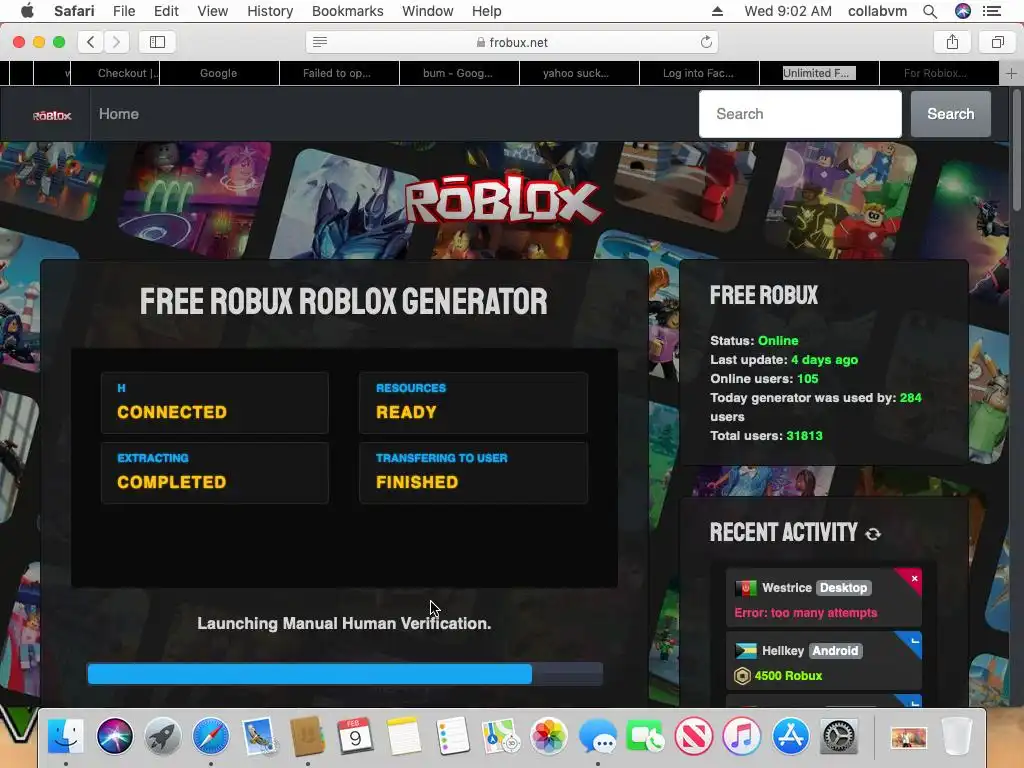Open Contacts from the dock

[307, 736]
